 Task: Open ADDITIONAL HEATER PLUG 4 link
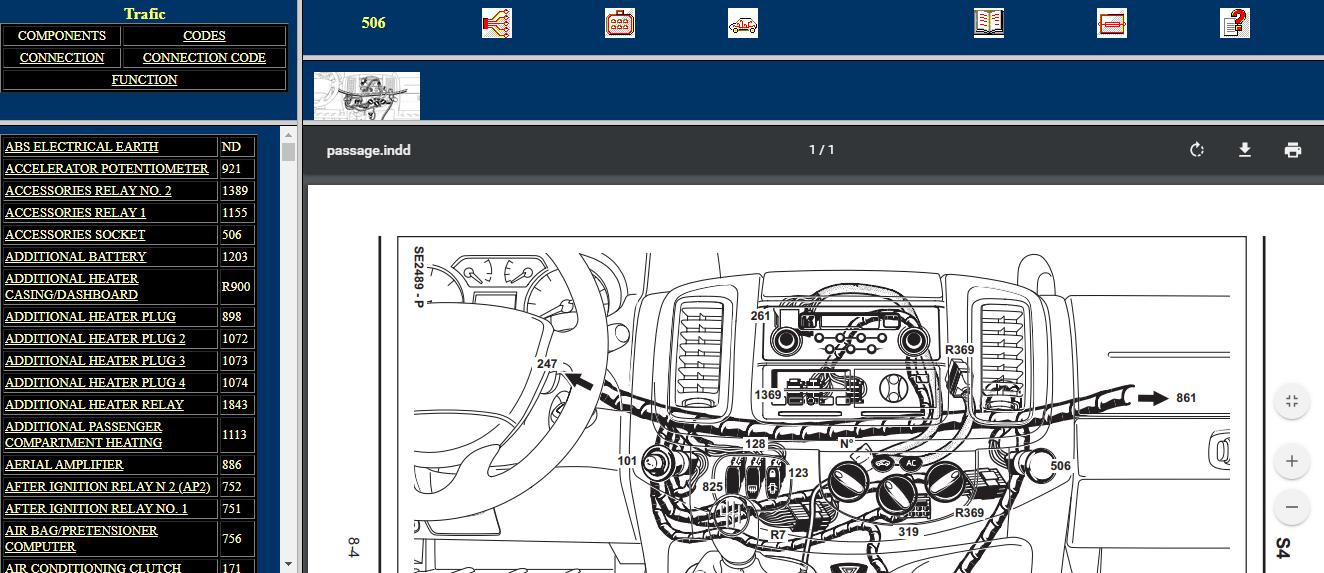[x=95, y=383]
